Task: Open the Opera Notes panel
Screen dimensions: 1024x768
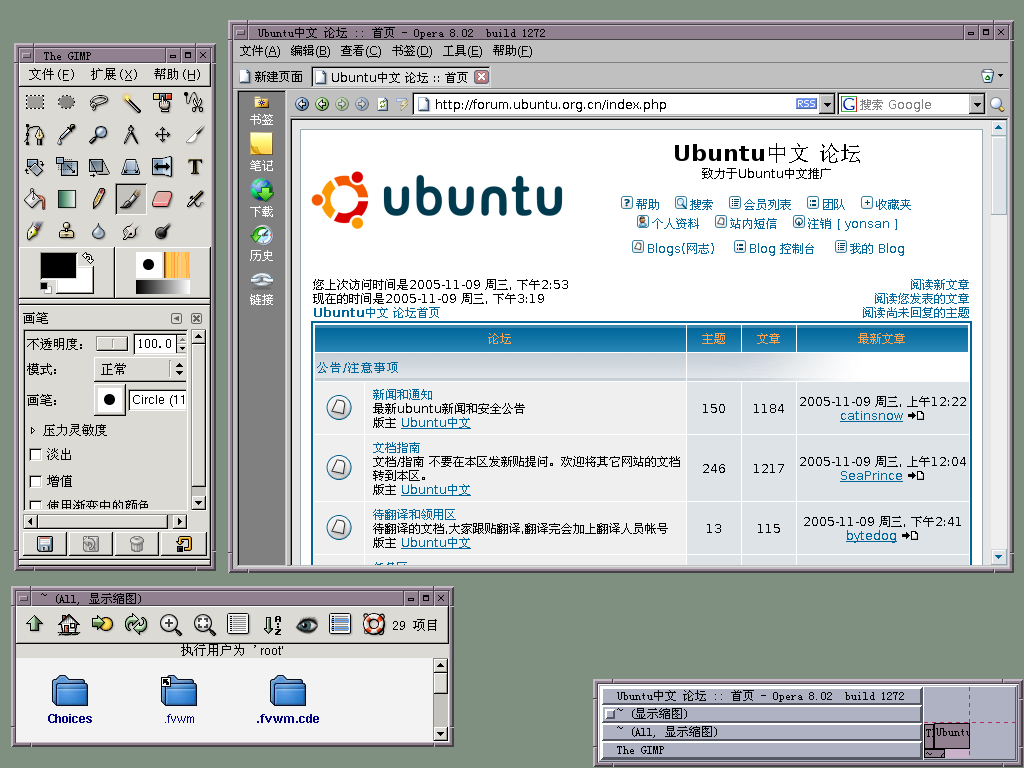Action: (x=261, y=152)
